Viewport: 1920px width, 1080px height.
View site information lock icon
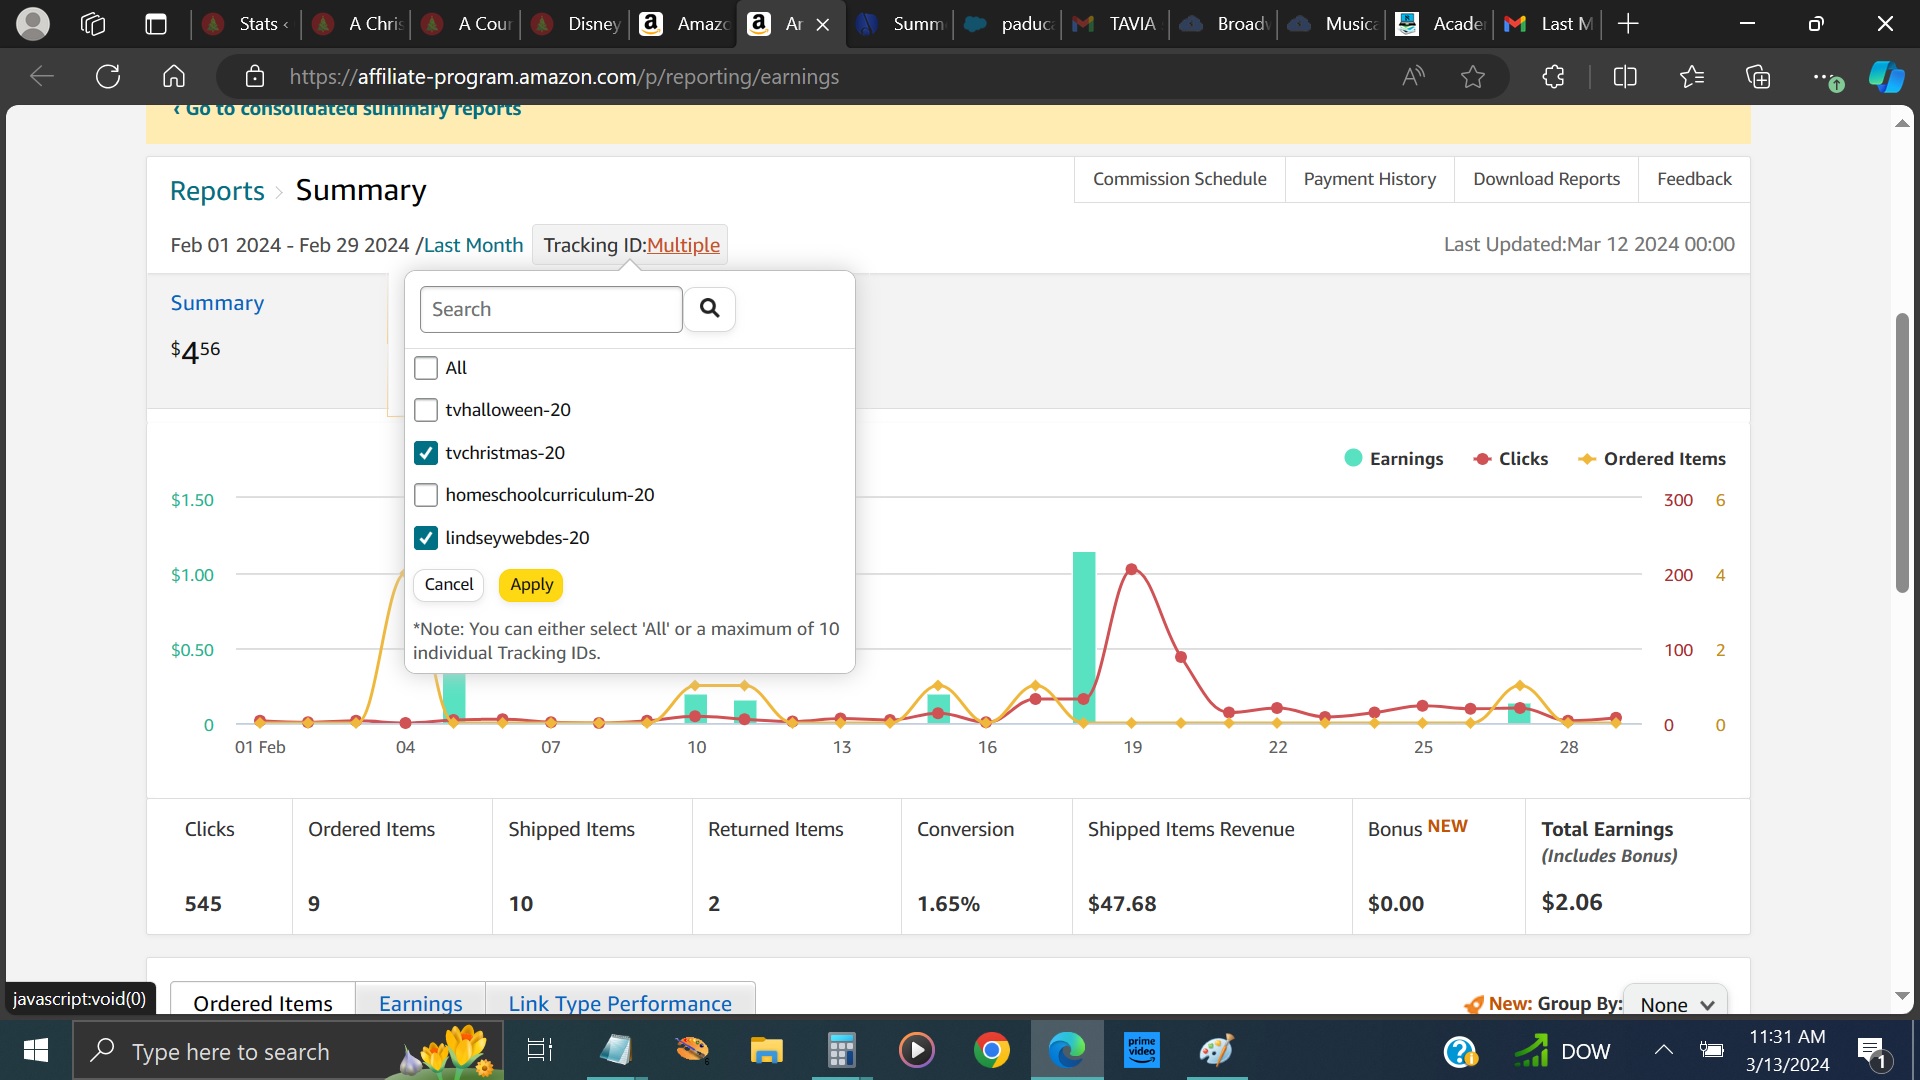click(255, 76)
